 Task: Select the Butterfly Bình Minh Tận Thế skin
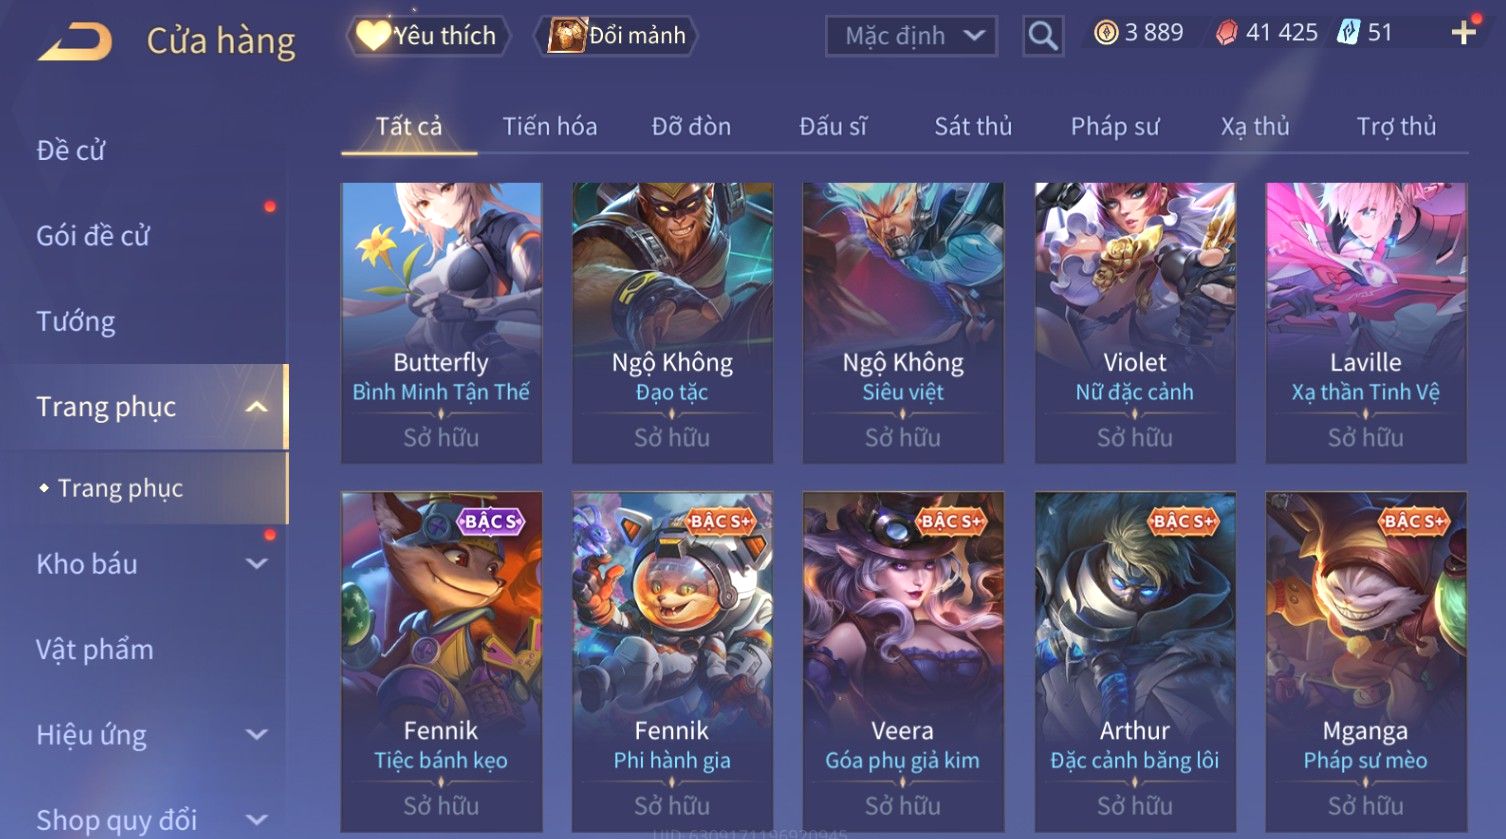(x=441, y=322)
